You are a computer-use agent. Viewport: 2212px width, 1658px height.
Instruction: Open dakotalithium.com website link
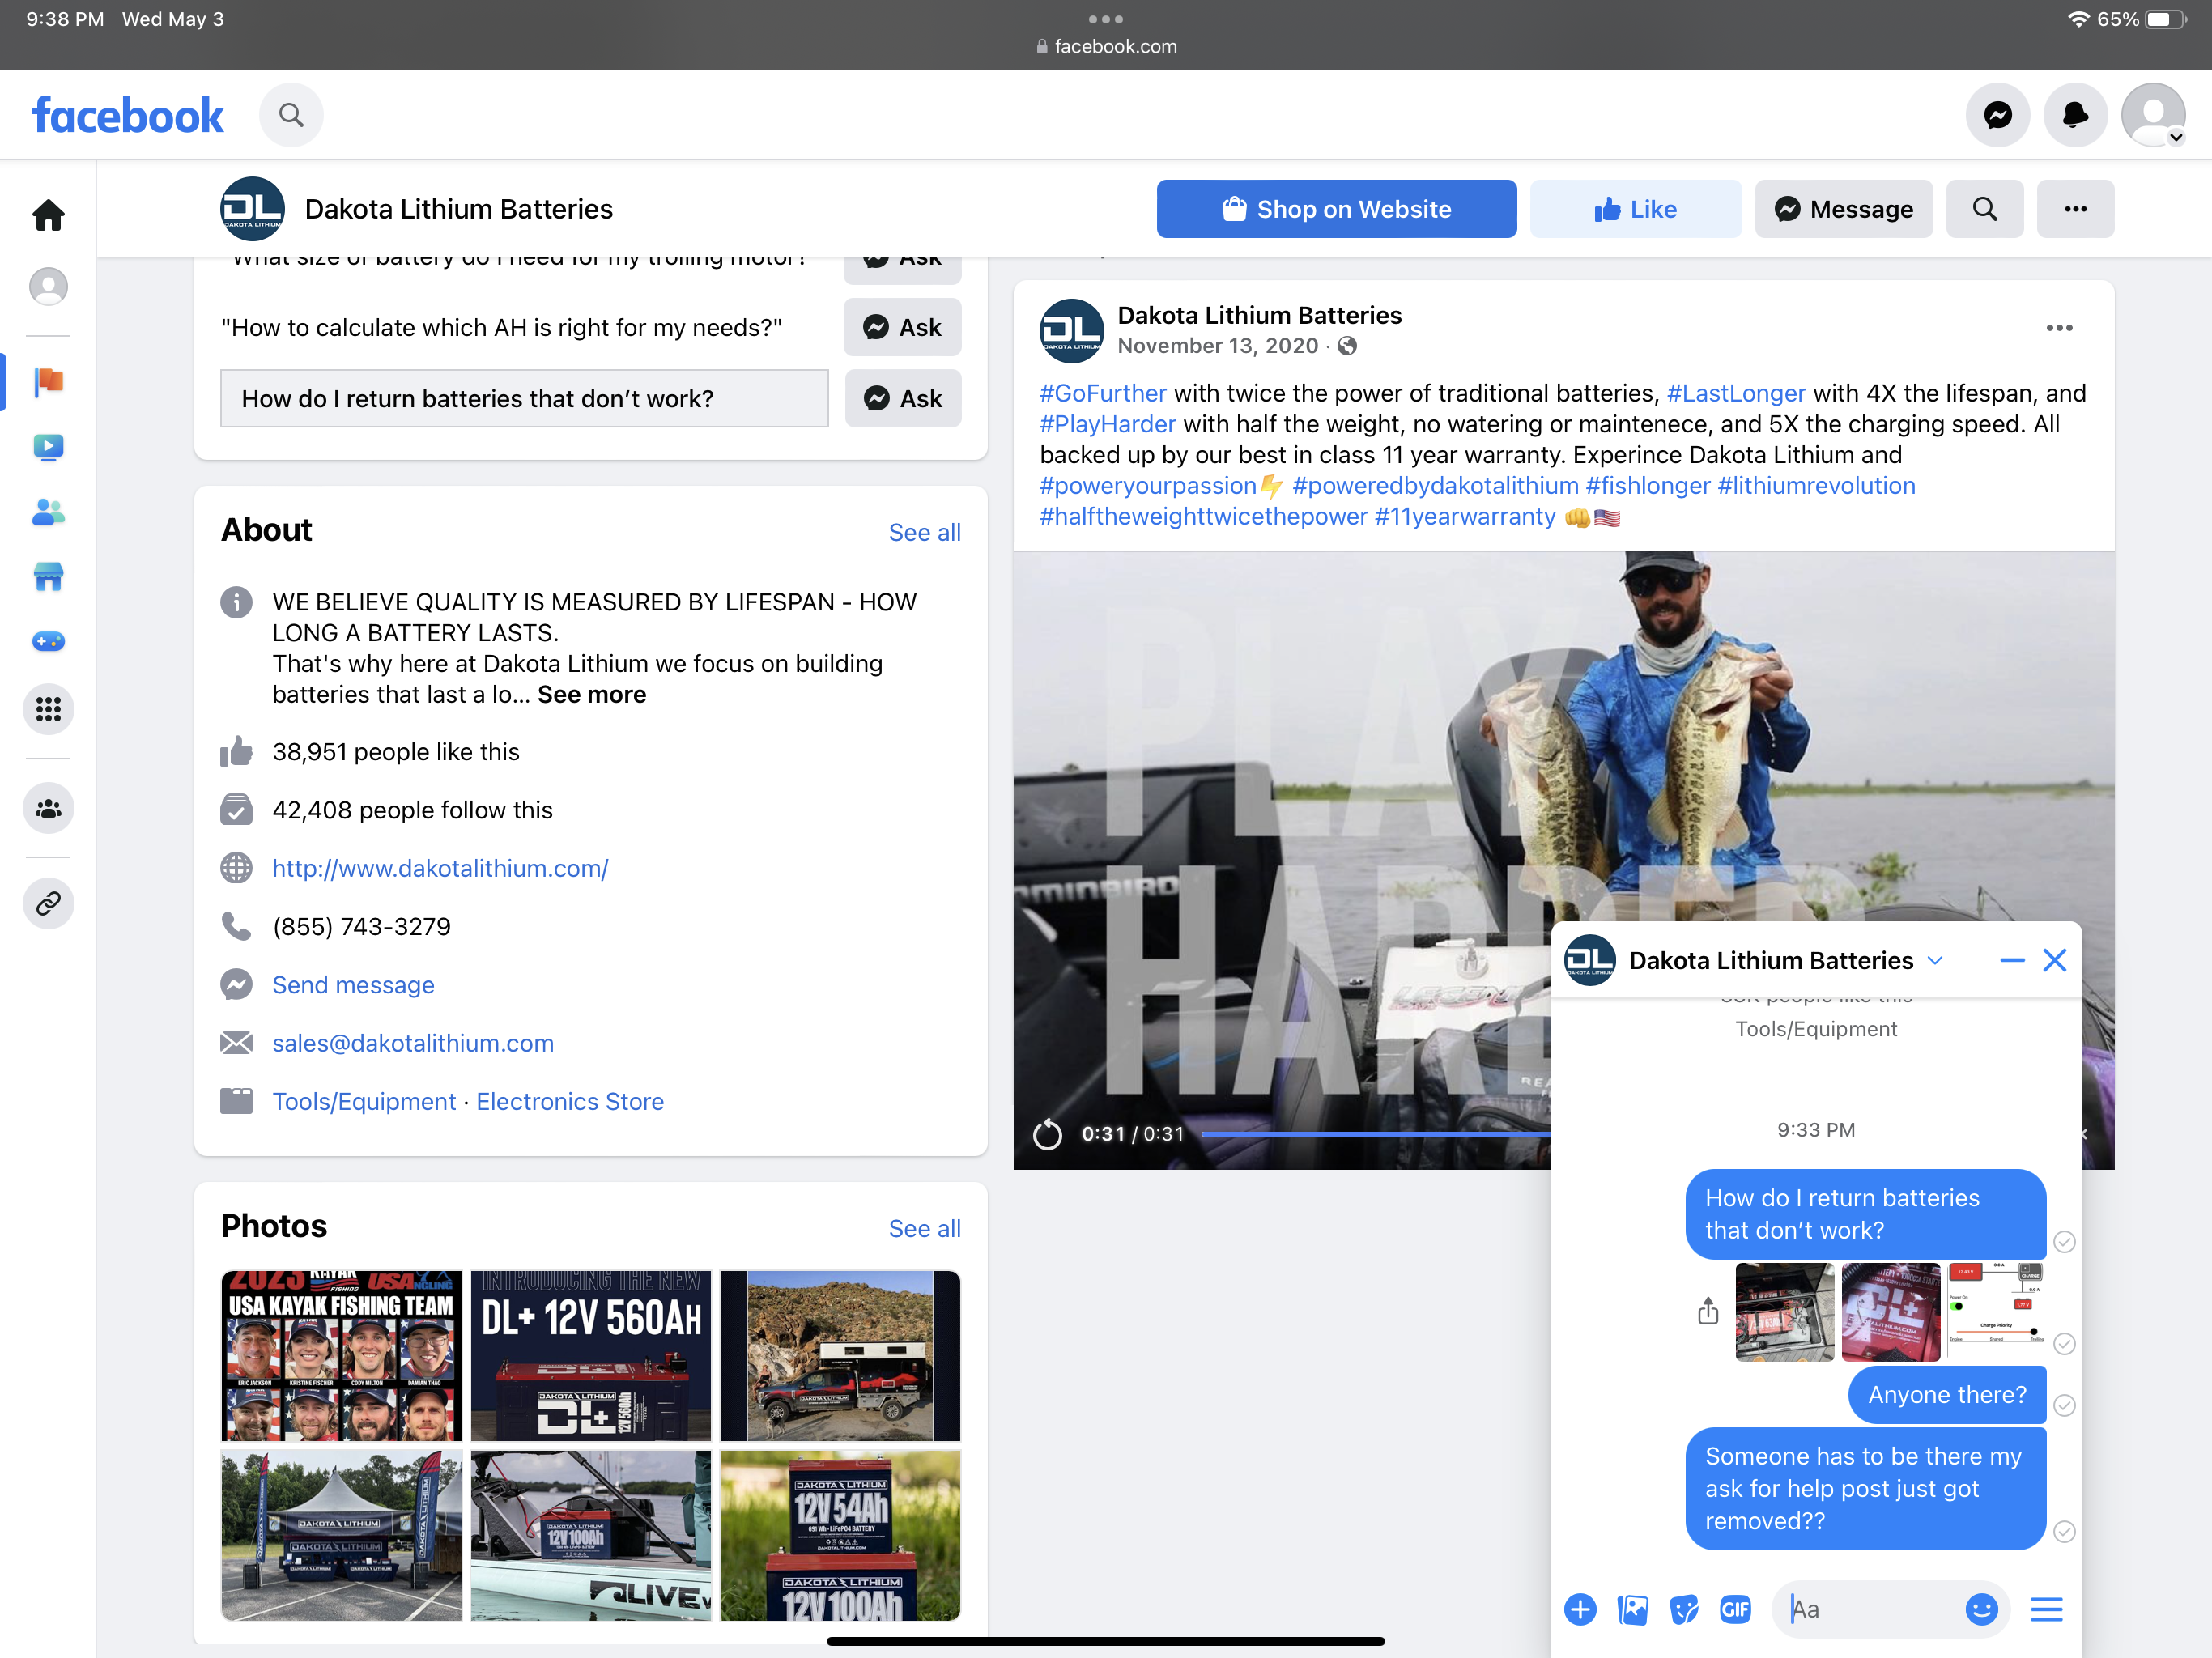[440, 868]
